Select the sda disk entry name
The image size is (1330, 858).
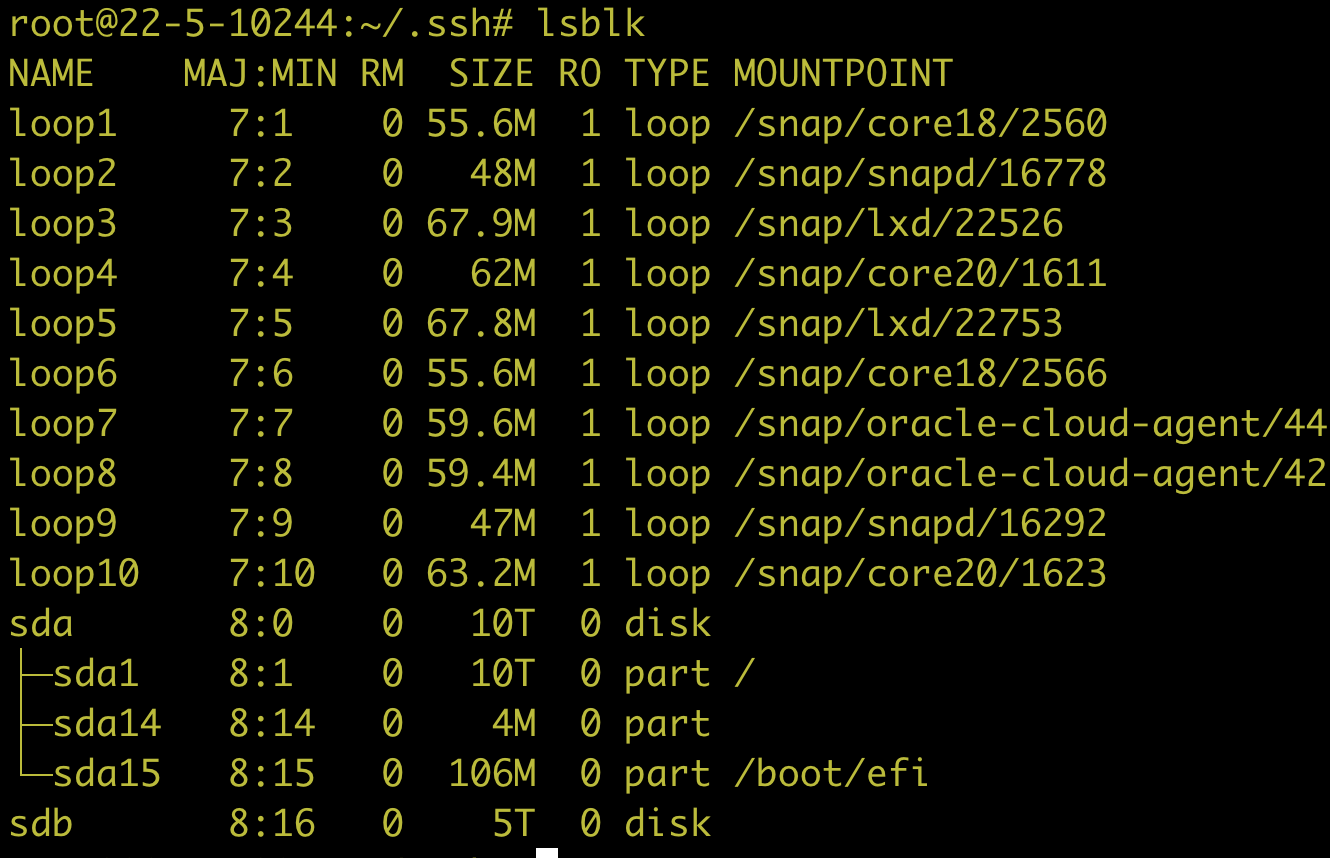tap(41, 624)
